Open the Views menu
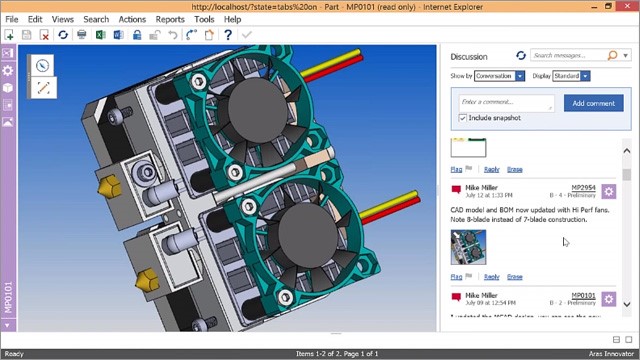This screenshot has height=360, width=640. coord(63,19)
